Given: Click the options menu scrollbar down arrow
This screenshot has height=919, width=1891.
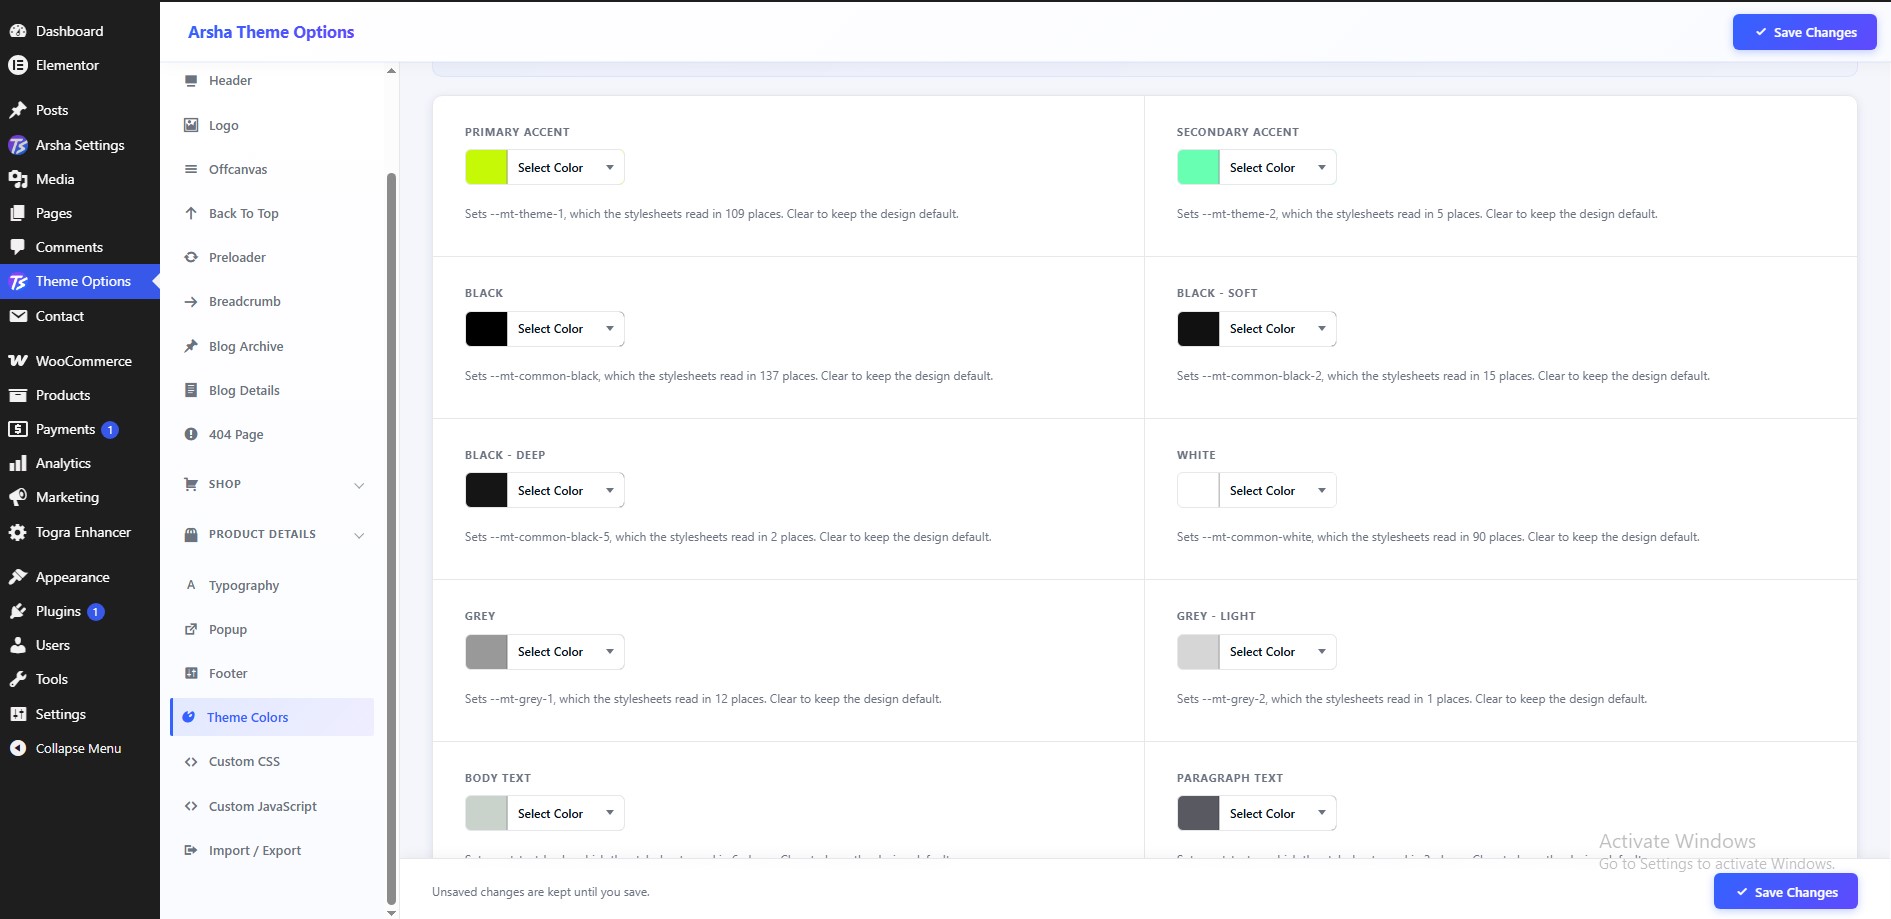Looking at the screenshot, I should (391, 912).
